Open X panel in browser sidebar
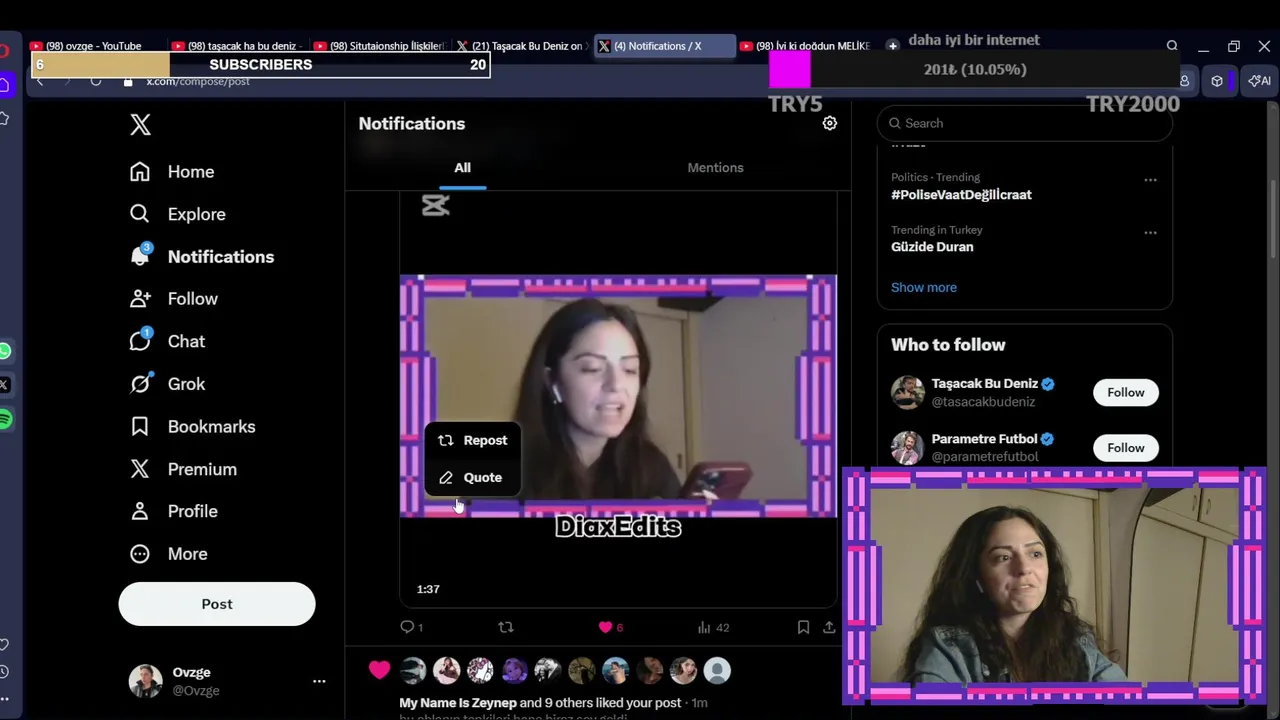 (x=5, y=385)
